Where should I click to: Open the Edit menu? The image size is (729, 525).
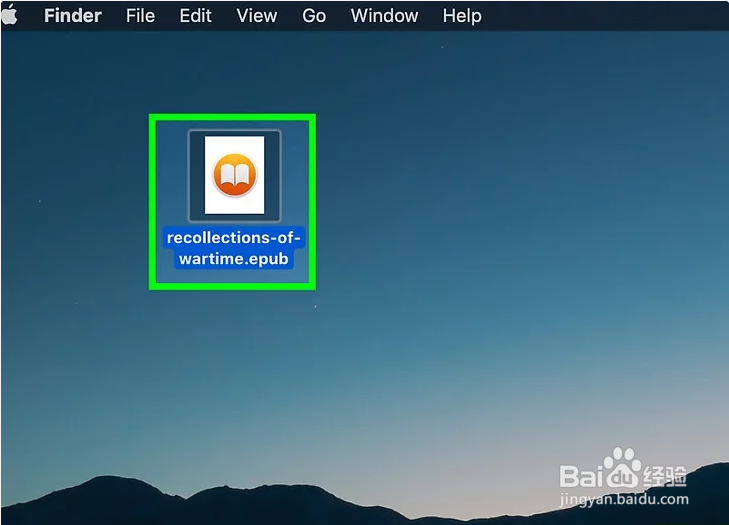196,16
